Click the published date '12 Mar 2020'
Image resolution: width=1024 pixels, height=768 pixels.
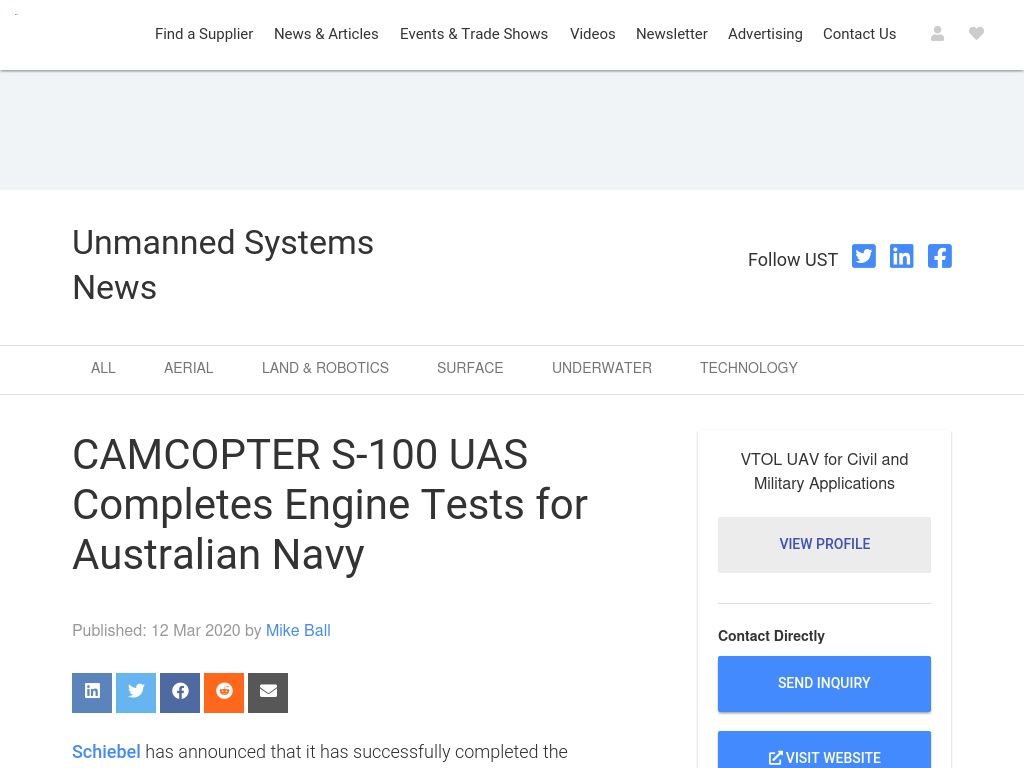[x=195, y=631]
